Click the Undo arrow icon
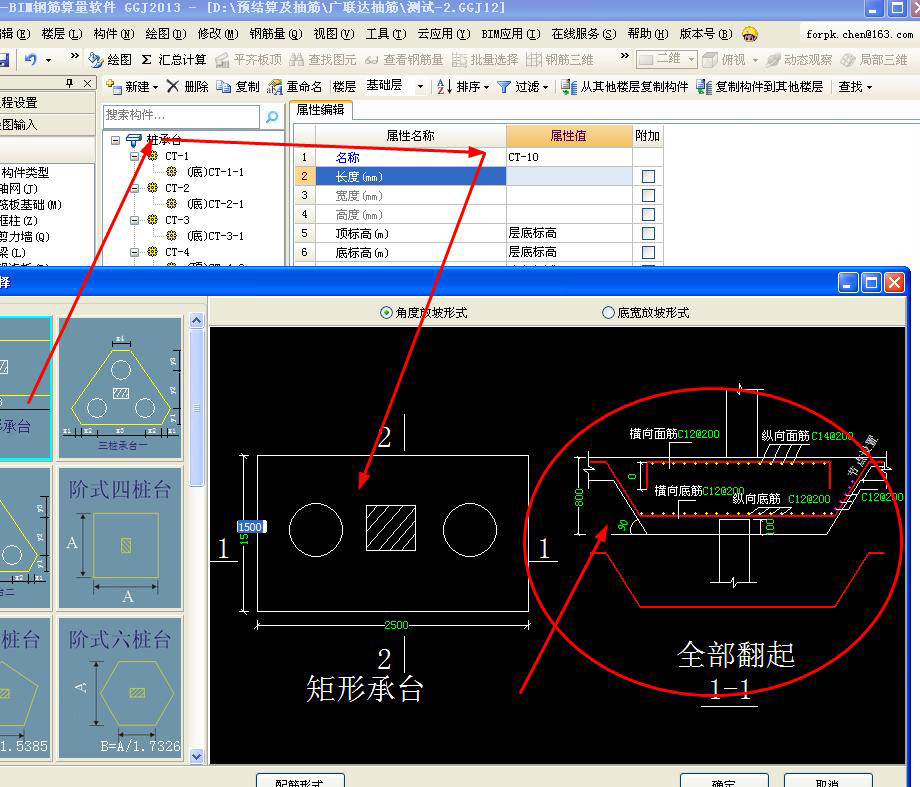920x787 pixels. 31,59
